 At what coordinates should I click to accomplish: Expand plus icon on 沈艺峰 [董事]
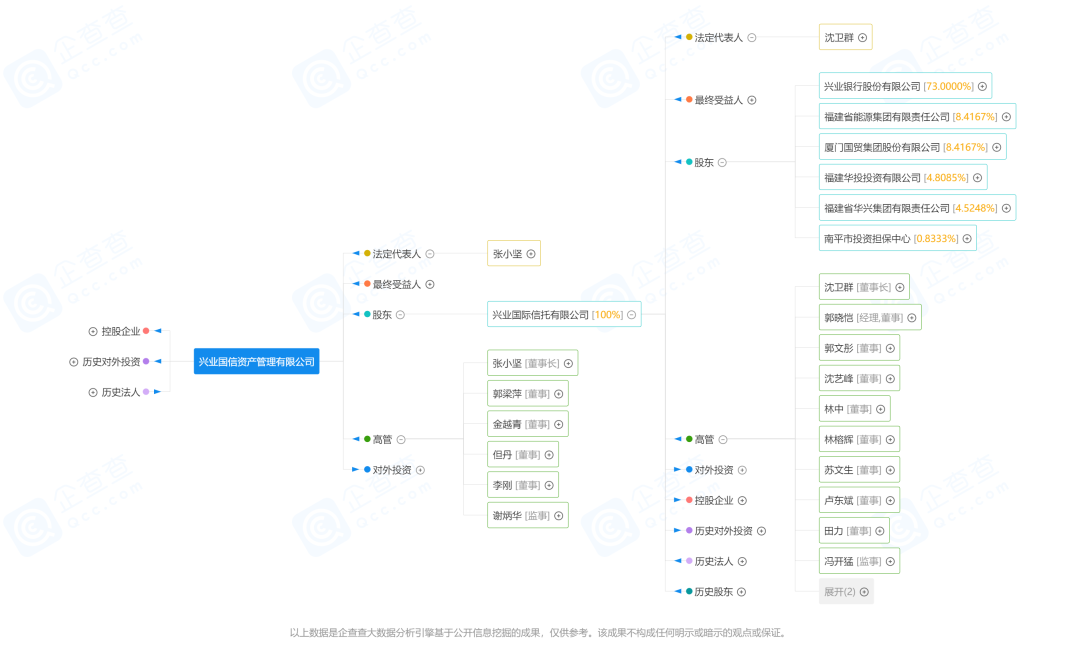click(891, 379)
